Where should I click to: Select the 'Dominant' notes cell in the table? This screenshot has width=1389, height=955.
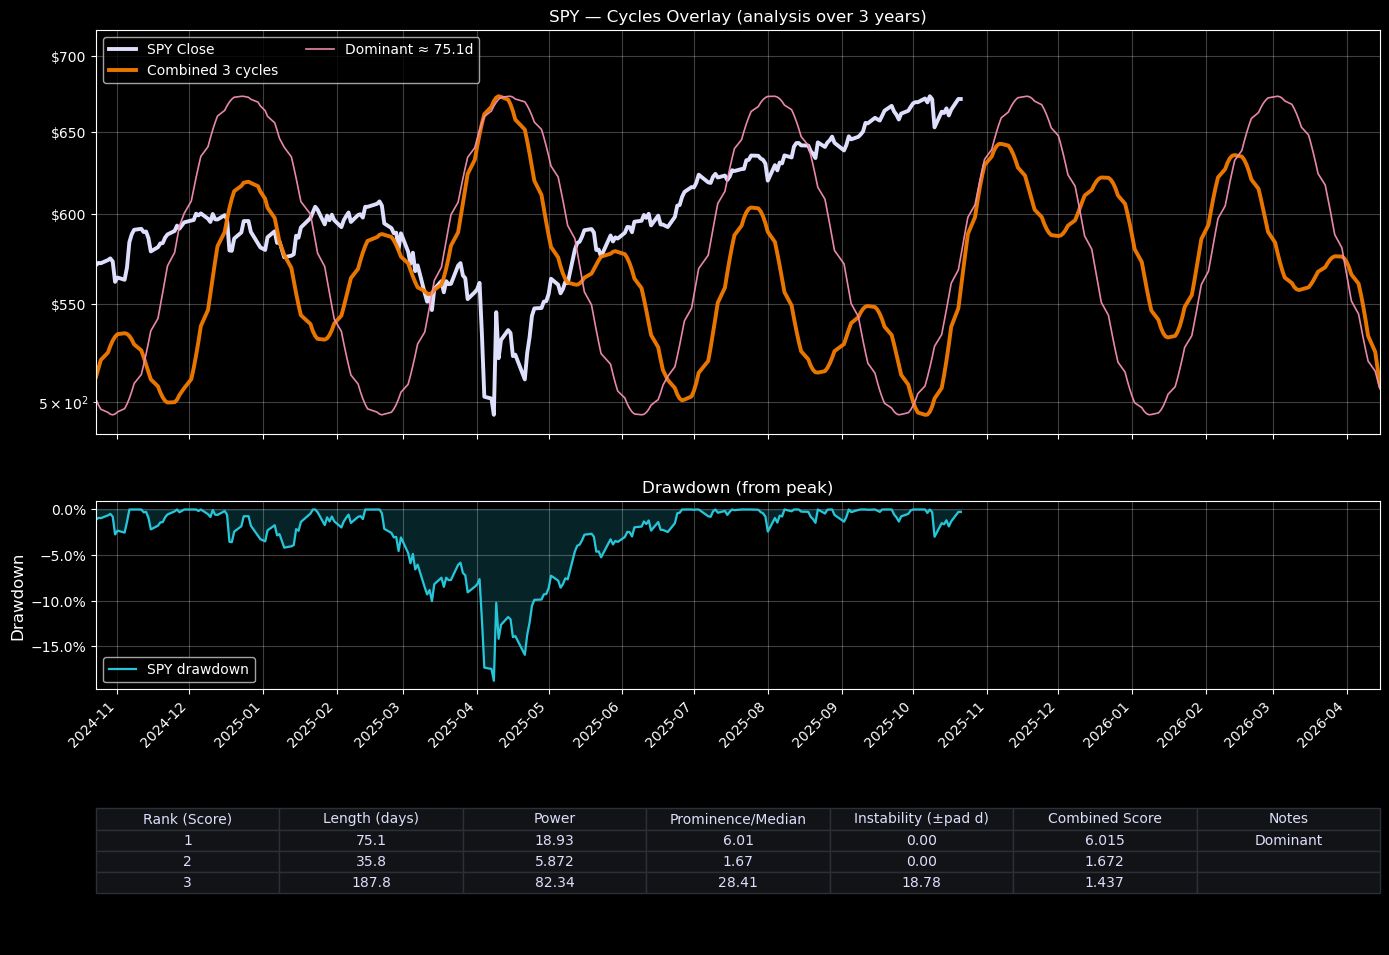click(1288, 840)
